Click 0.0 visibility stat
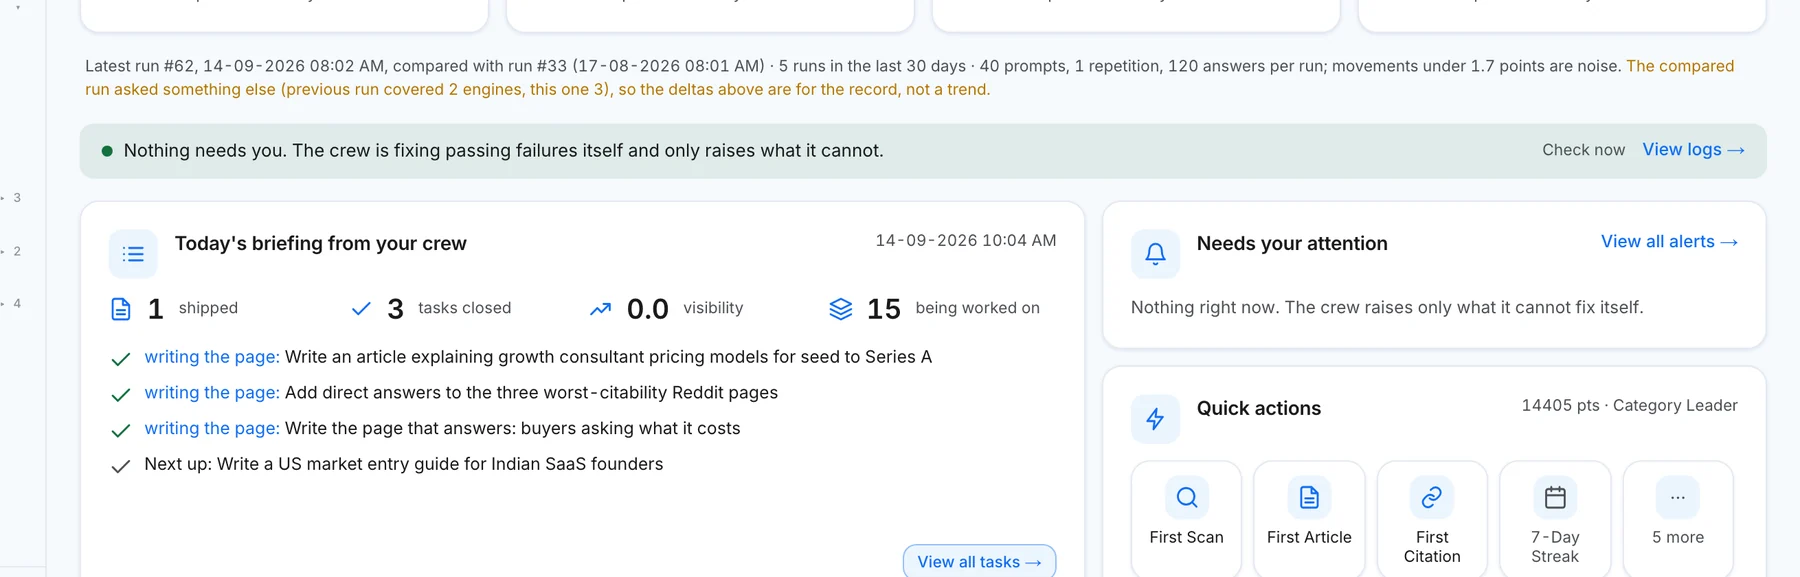The image size is (1800, 577). point(666,309)
